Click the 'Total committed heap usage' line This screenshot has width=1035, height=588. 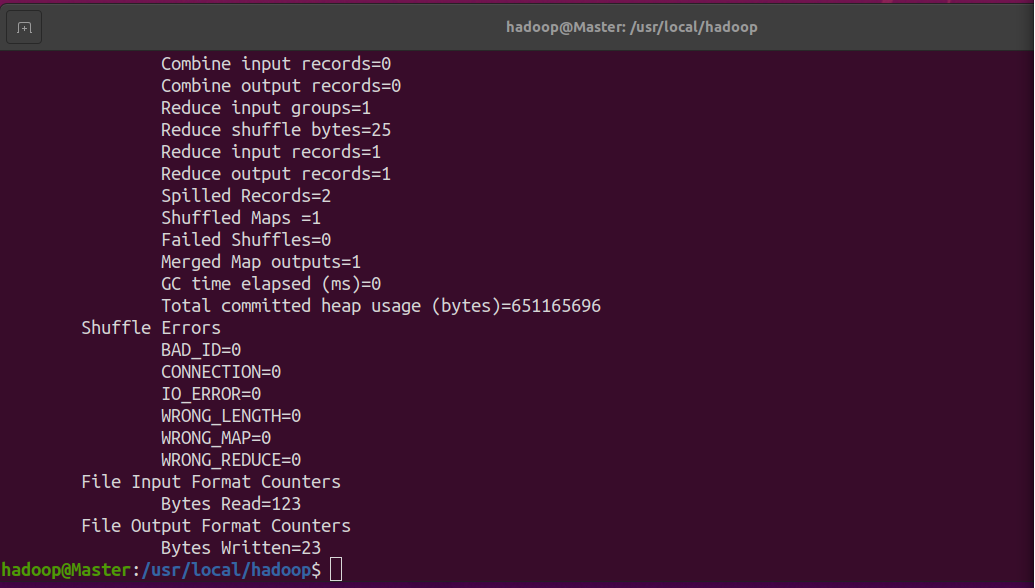coord(381,306)
